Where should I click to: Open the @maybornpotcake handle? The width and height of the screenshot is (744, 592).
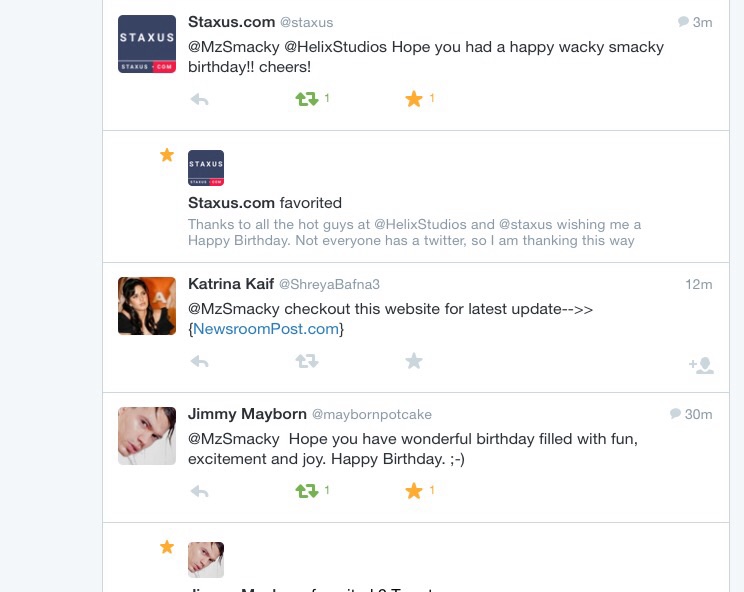coord(372,415)
